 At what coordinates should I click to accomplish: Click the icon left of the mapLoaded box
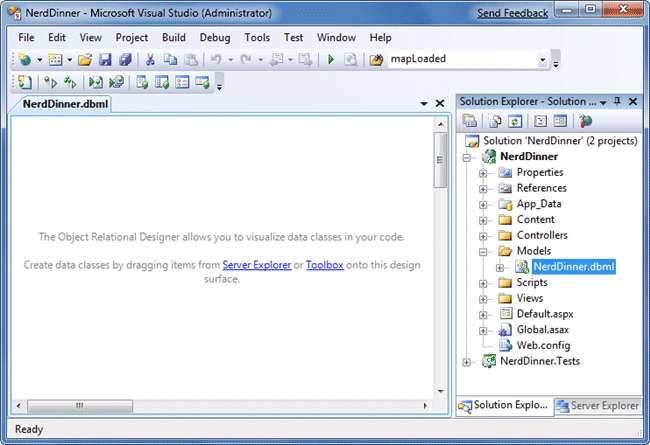point(376,60)
